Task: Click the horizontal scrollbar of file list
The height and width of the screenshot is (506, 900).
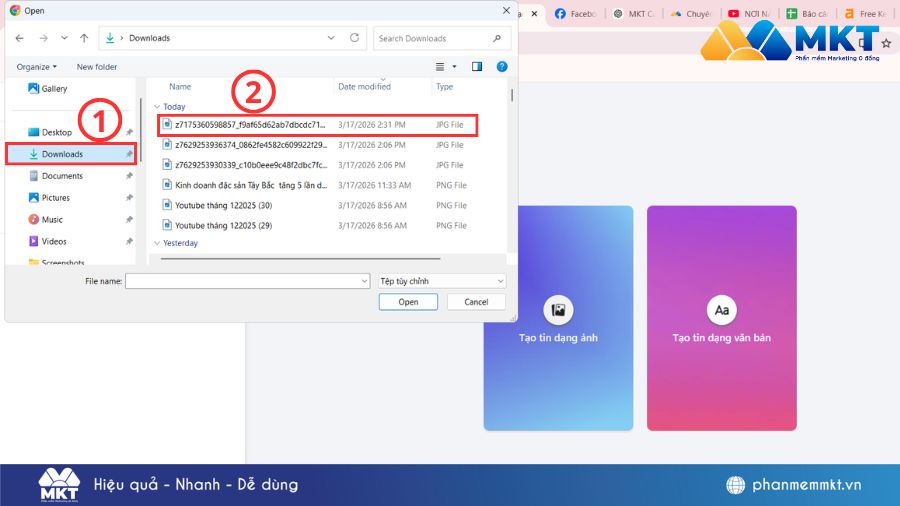Action: pyautogui.click(x=300, y=259)
